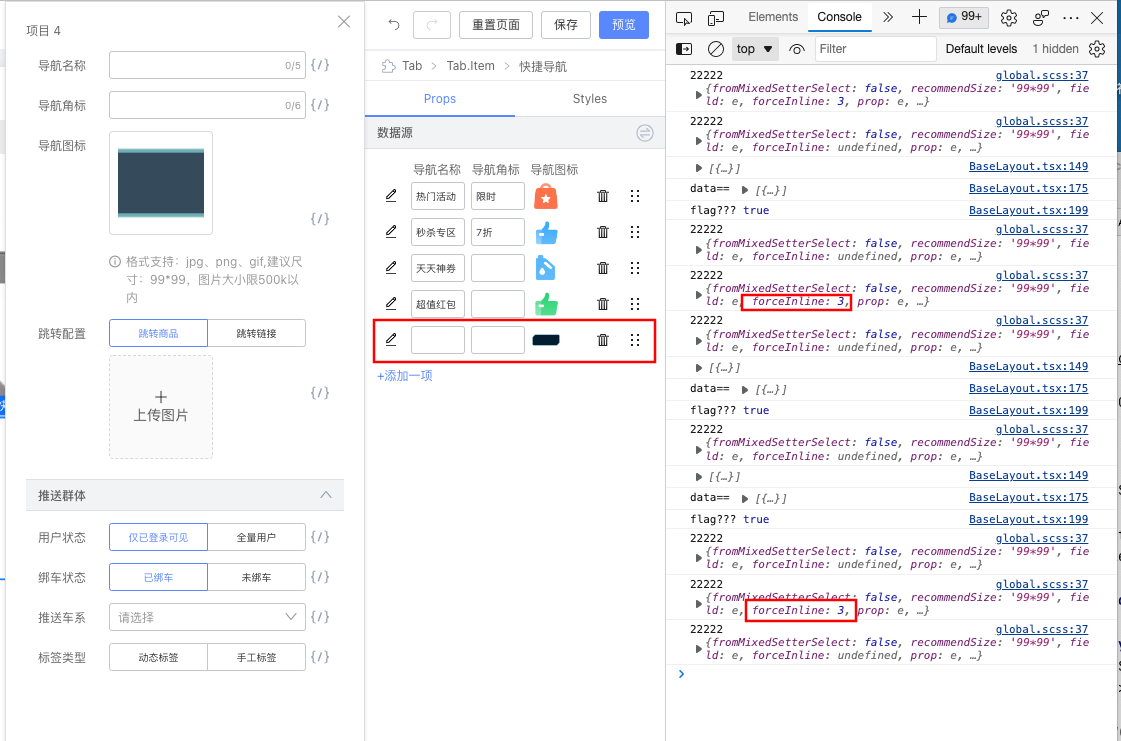Delete the 超值红包 row via its trash icon
This screenshot has height=741, width=1121.
point(602,303)
